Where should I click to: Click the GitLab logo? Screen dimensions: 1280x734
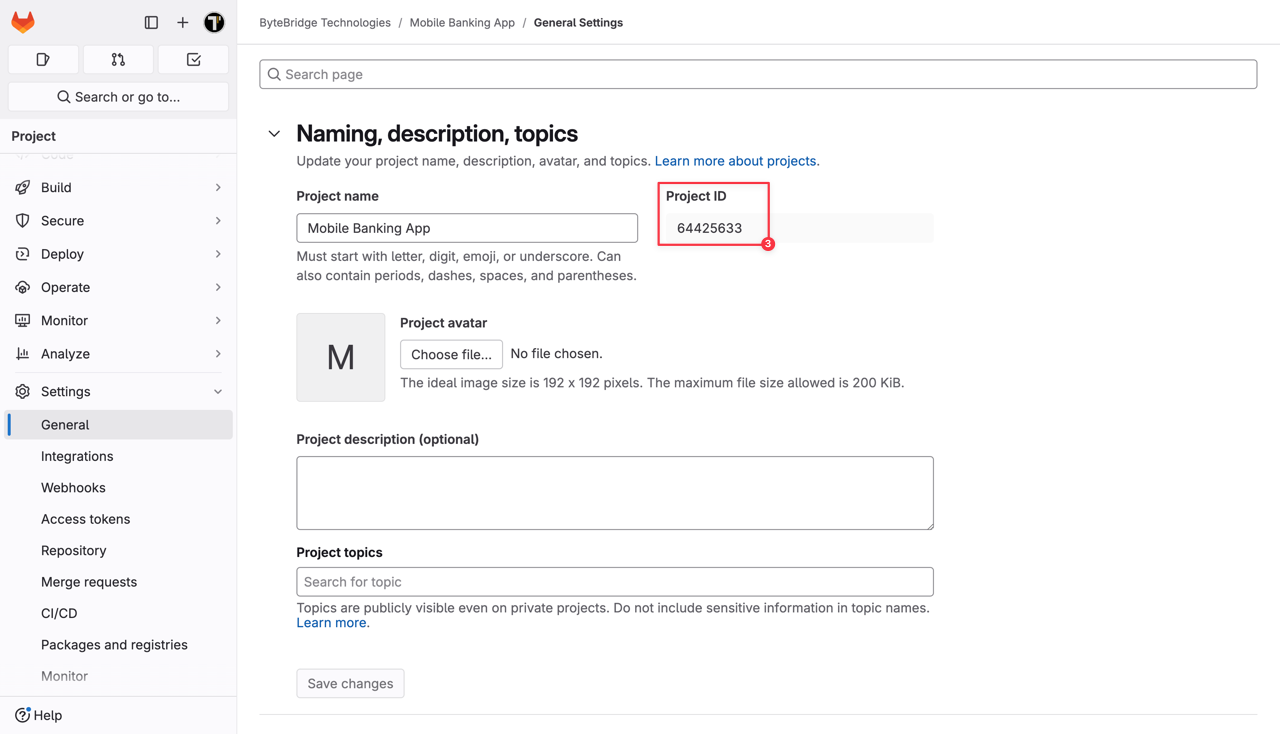[x=22, y=21]
